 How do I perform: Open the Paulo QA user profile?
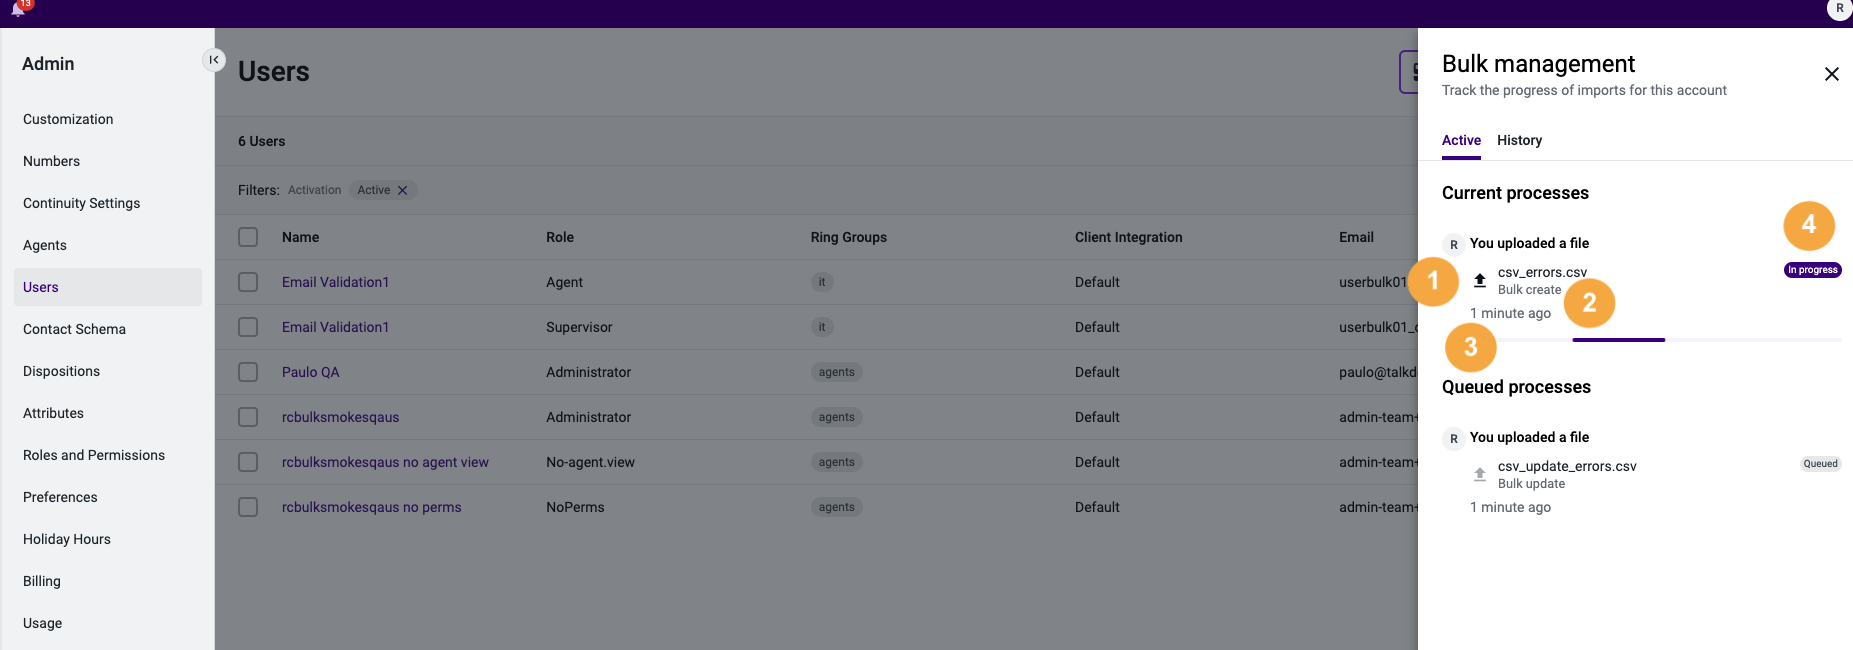click(310, 371)
